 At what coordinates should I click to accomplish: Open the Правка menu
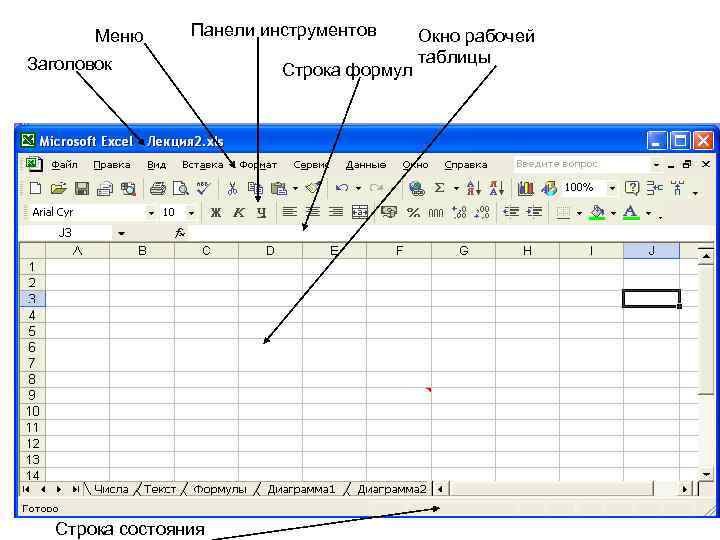click(112, 164)
